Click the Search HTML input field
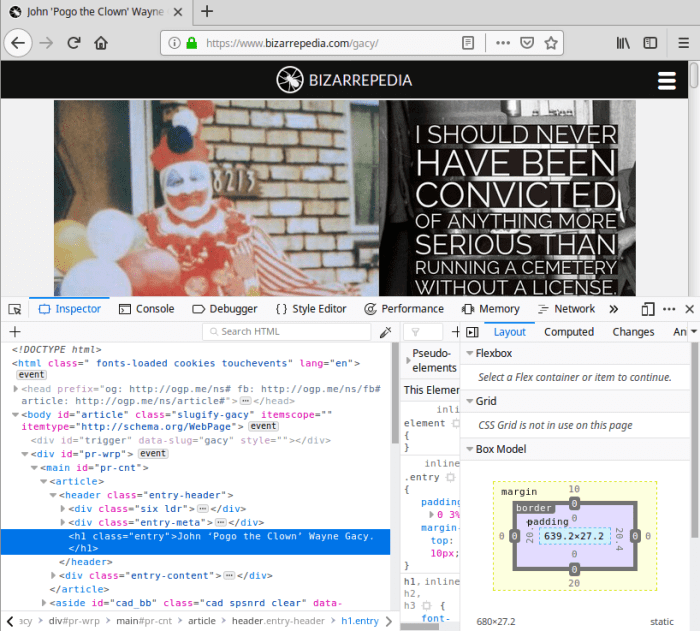This screenshot has width=700, height=631. tap(290, 332)
